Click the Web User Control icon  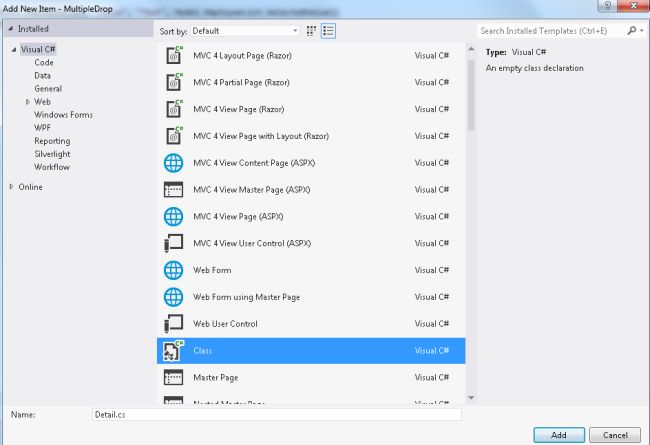[173, 323]
